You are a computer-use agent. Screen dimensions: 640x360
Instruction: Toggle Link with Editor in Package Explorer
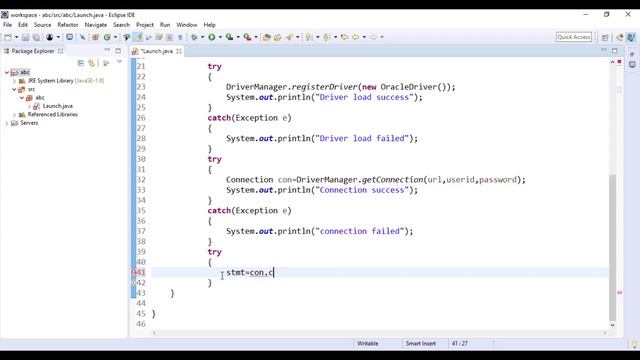(x=91, y=63)
